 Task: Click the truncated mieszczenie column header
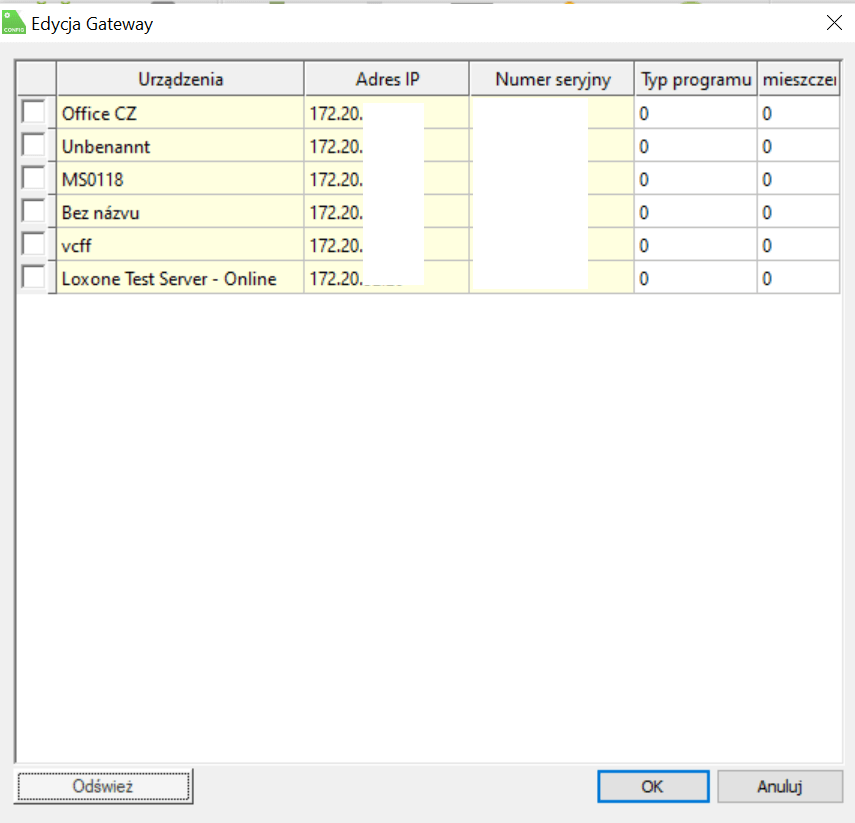coord(798,79)
